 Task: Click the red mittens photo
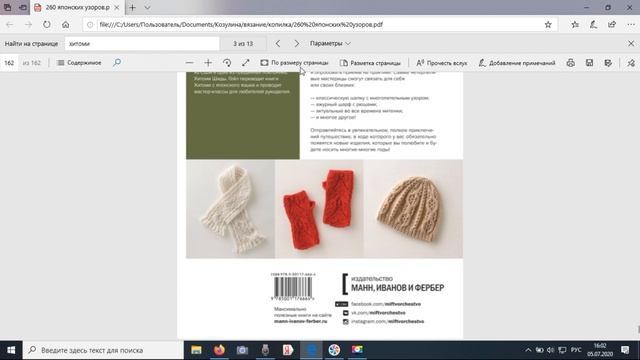click(x=320, y=209)
